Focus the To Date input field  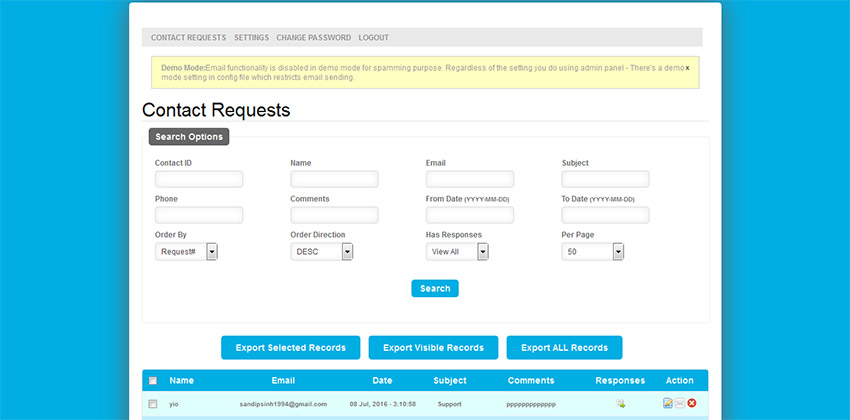tap(606, 215)
